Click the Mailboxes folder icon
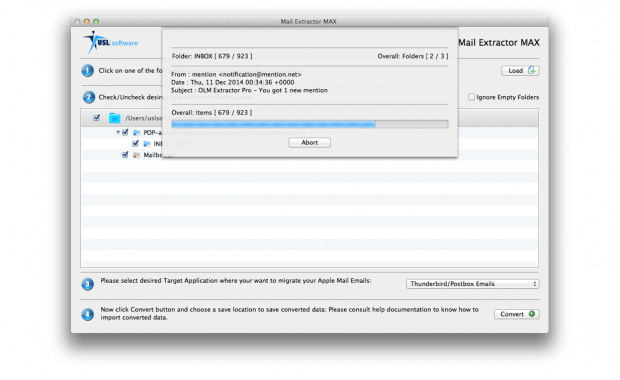The height and width of the screenshot is (380, 620). tap(136, 155)
